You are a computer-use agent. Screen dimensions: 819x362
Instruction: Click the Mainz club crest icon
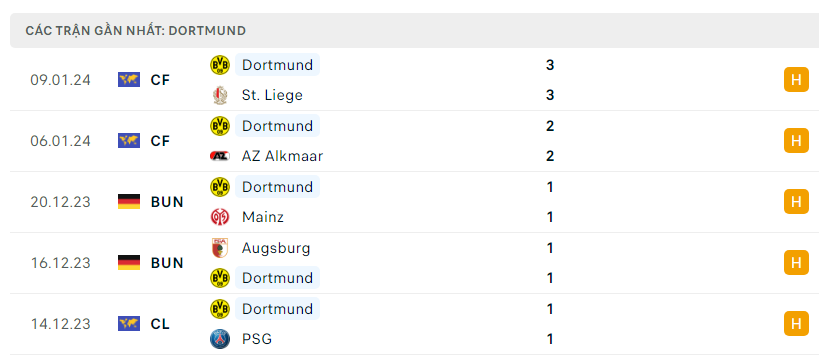click(x=220, y=217)
